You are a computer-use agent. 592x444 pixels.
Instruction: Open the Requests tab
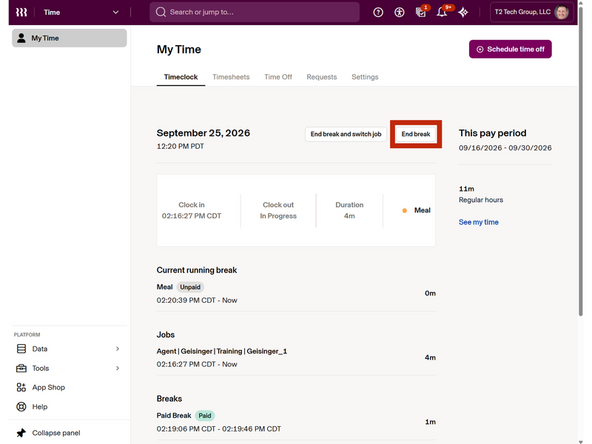point(321,77)
